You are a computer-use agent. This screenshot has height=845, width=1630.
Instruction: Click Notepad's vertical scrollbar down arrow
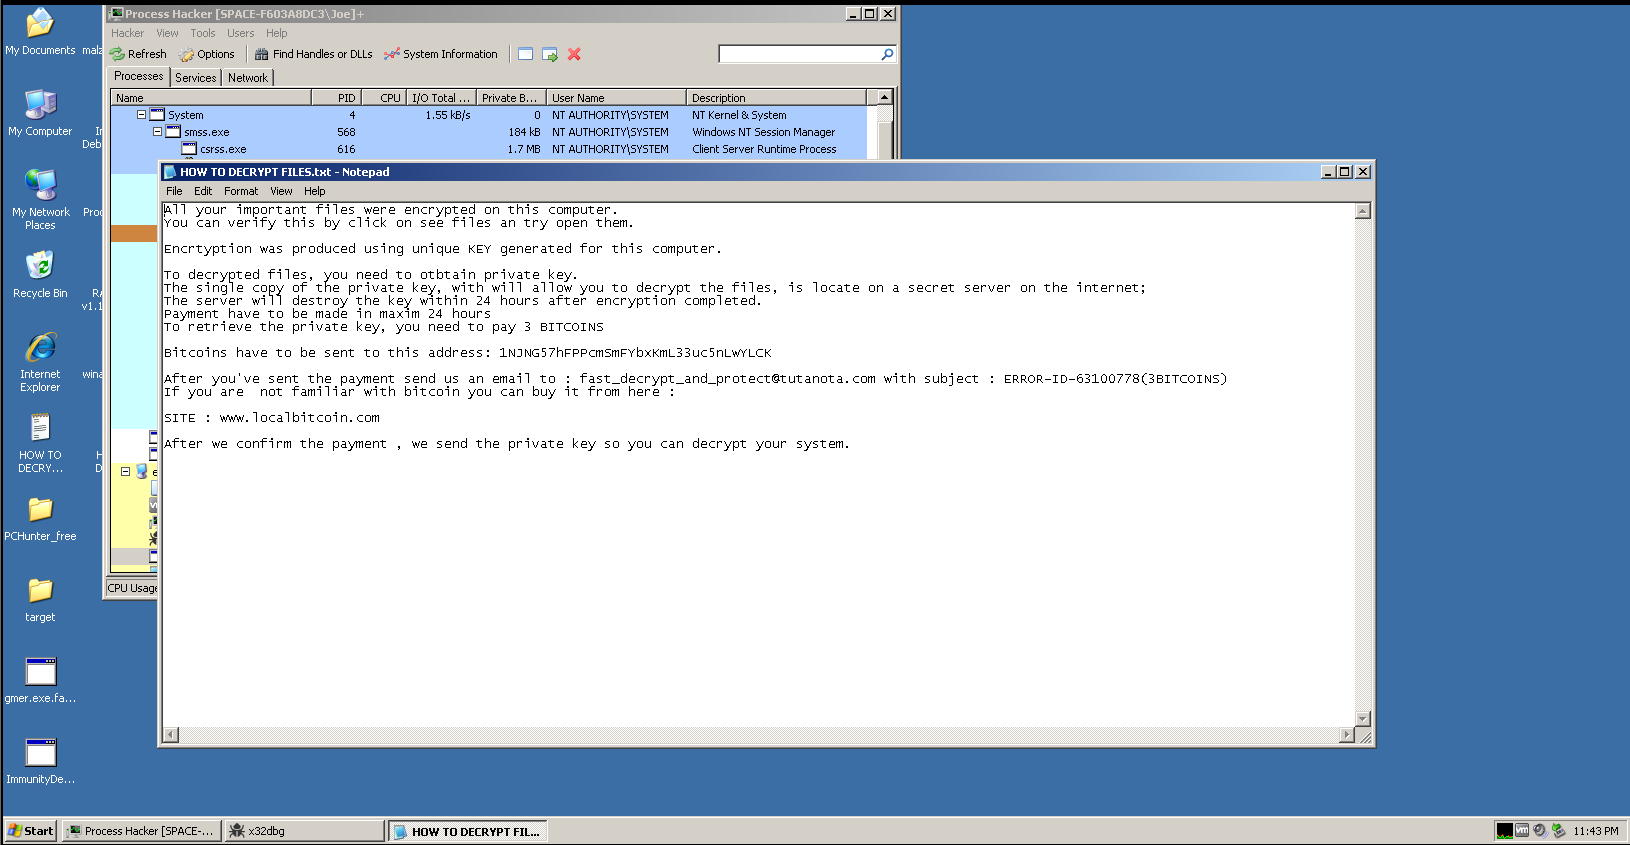(1362, 719)
